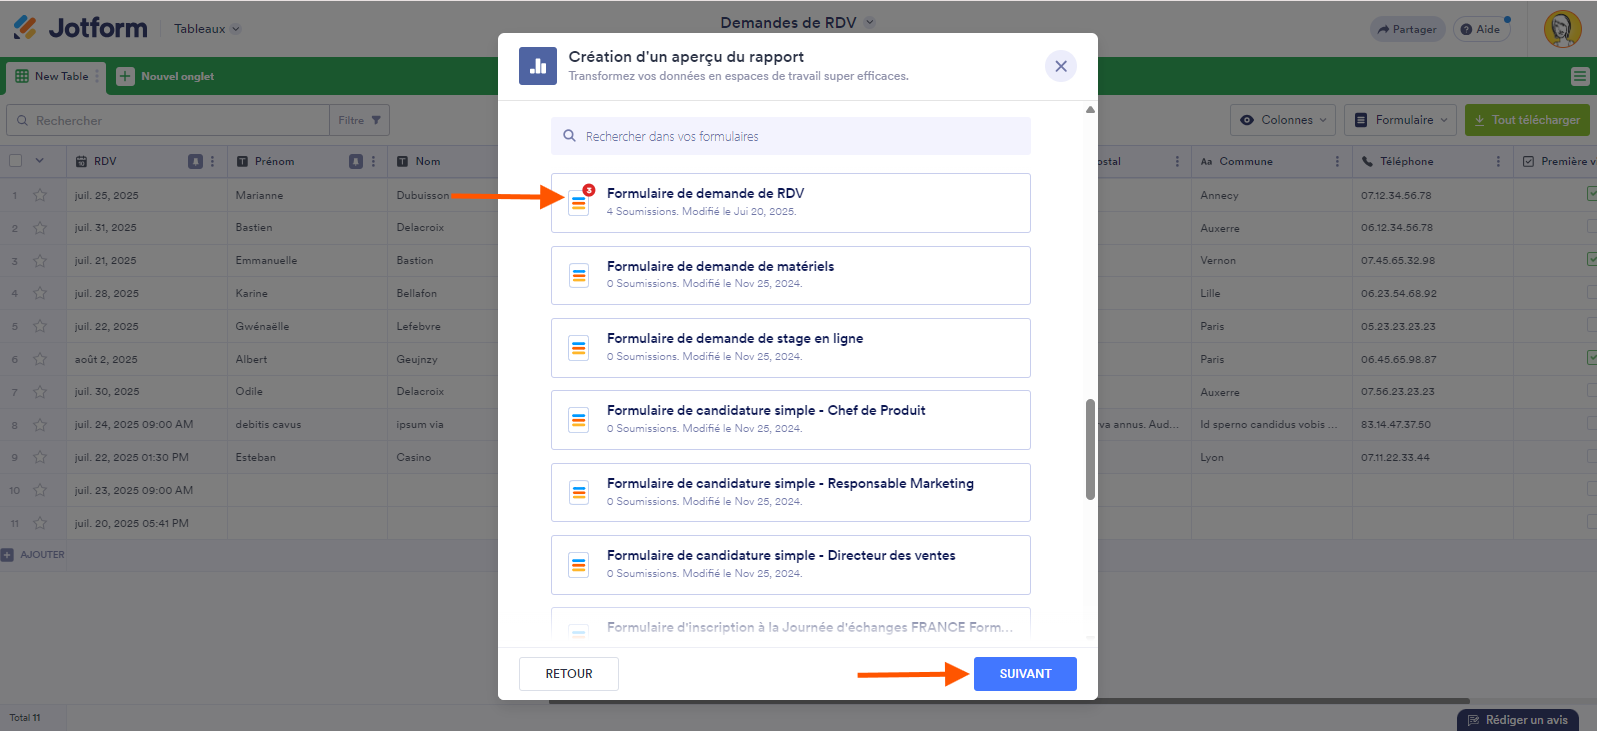This screenshot has width=1597, height=731.
Task: Toggle the select-all rows checkbox
Action: pyautogui.click(x=15, y=161)
